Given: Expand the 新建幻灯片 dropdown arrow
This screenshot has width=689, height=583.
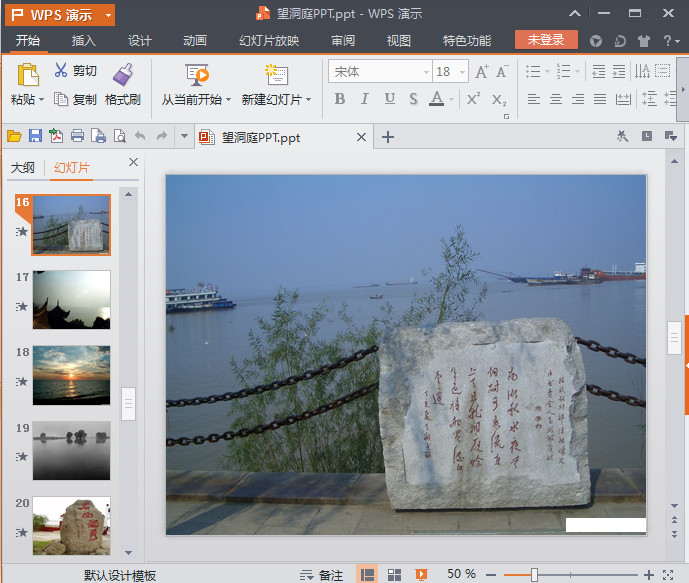Looking at the screenshot, I should pyautogui.click(x=308, y=100).
